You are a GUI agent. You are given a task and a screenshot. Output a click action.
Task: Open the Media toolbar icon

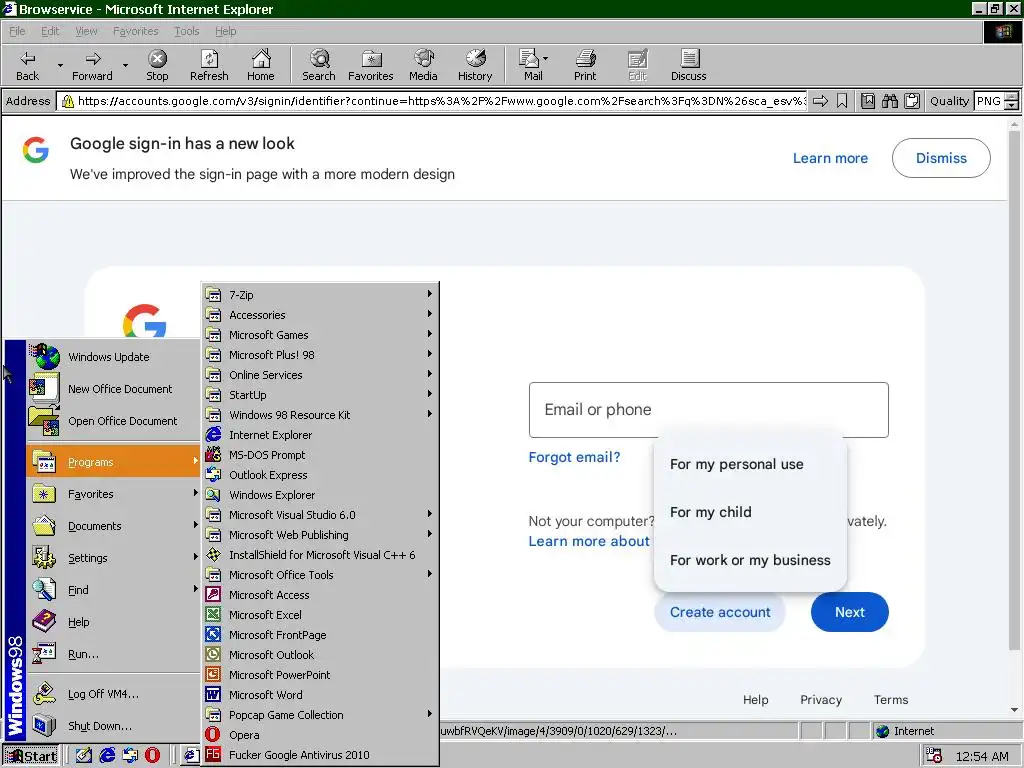(x=423, y=65)
